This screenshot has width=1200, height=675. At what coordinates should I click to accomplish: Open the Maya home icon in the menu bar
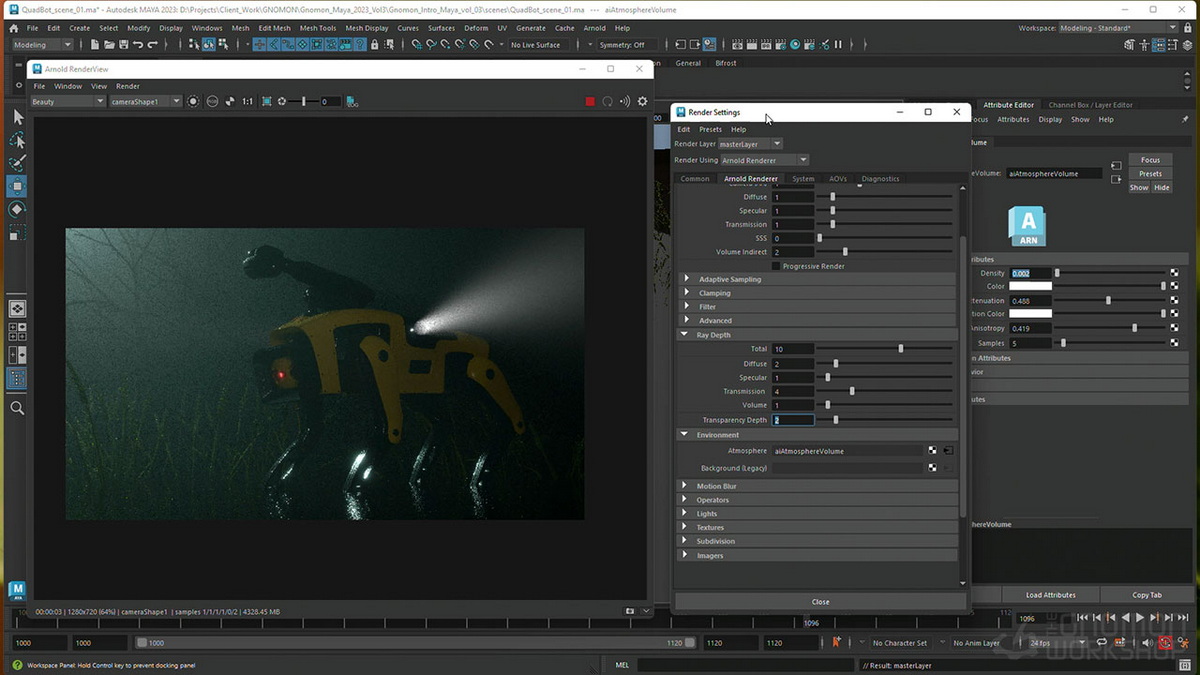click(14, 28)
